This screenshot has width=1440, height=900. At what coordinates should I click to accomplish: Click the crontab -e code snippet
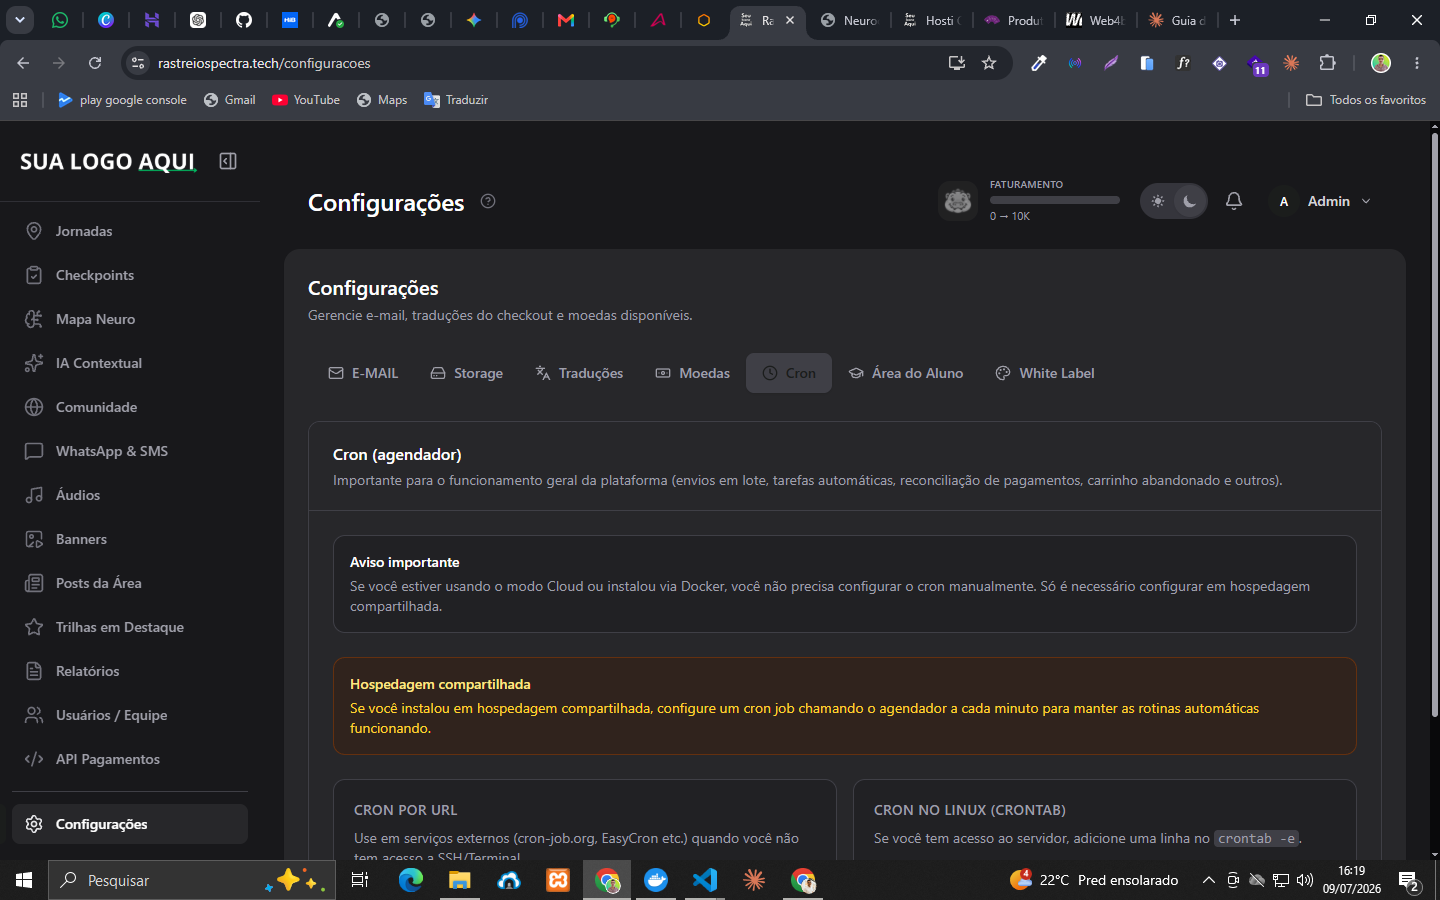pyautogui.click(x=1256, y=838)
